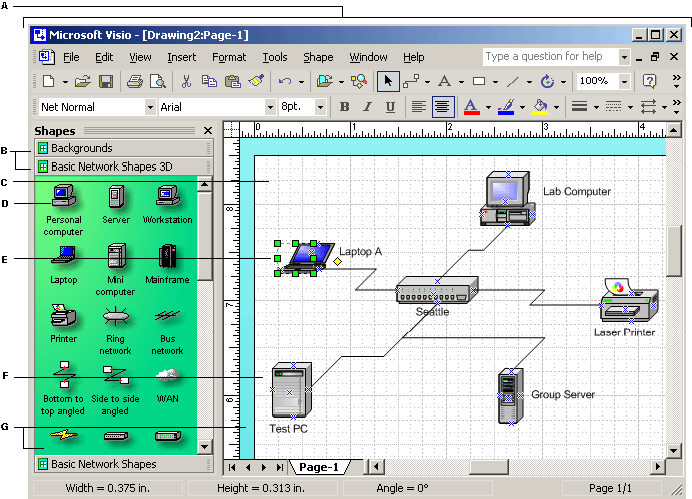The width and height of the screenshot is (692, 499).
Task: Apply the yellow fill color swatch
Action: tap(540, 107)
